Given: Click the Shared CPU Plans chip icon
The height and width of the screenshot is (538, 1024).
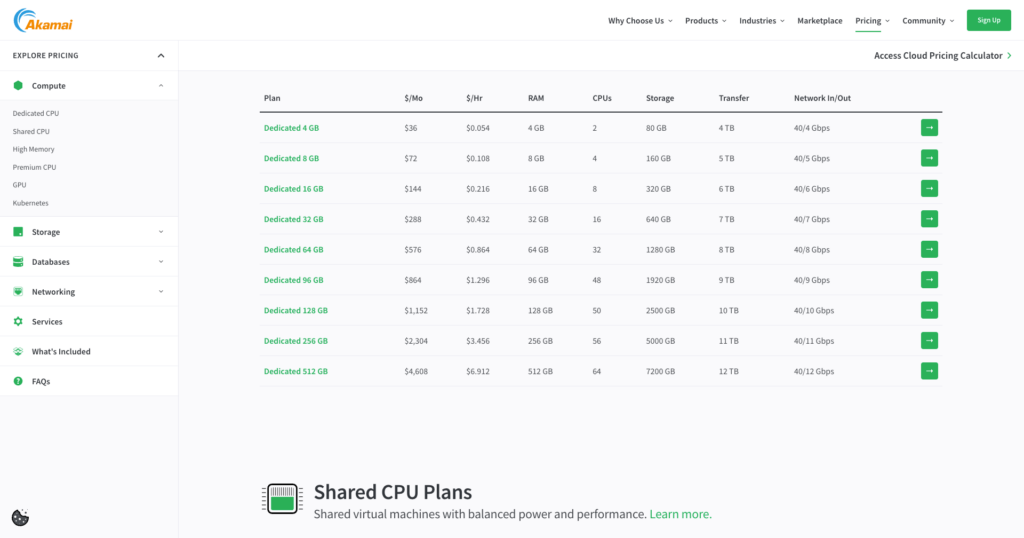Looking at the screenshot, I should point(282,499).
